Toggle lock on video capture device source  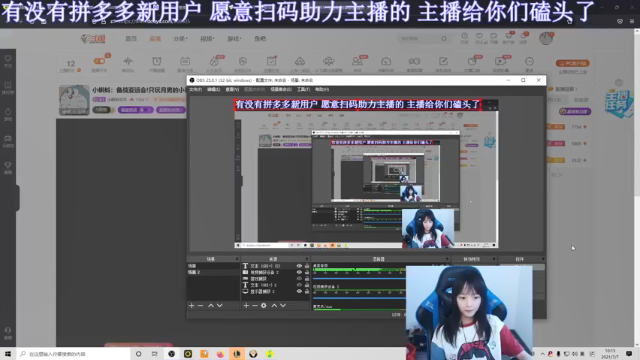(307, 272)
